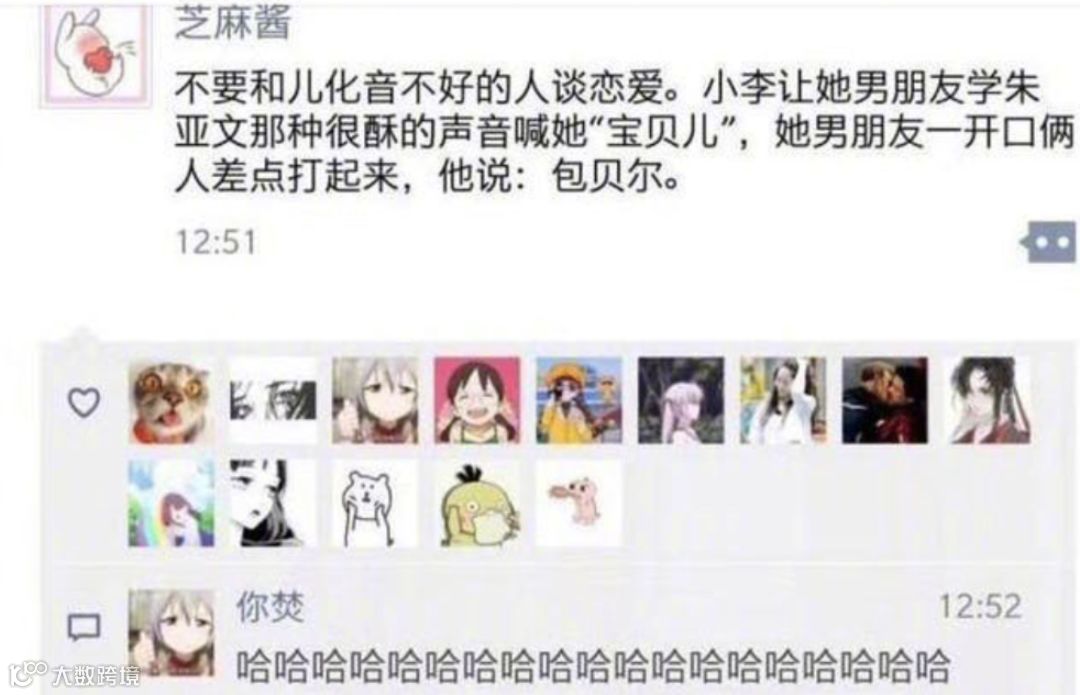Image resolution: width=1080 pixels, height=695 pixels.
Task: Open the rainbow anime girl avatar
Action: point(171,504)
